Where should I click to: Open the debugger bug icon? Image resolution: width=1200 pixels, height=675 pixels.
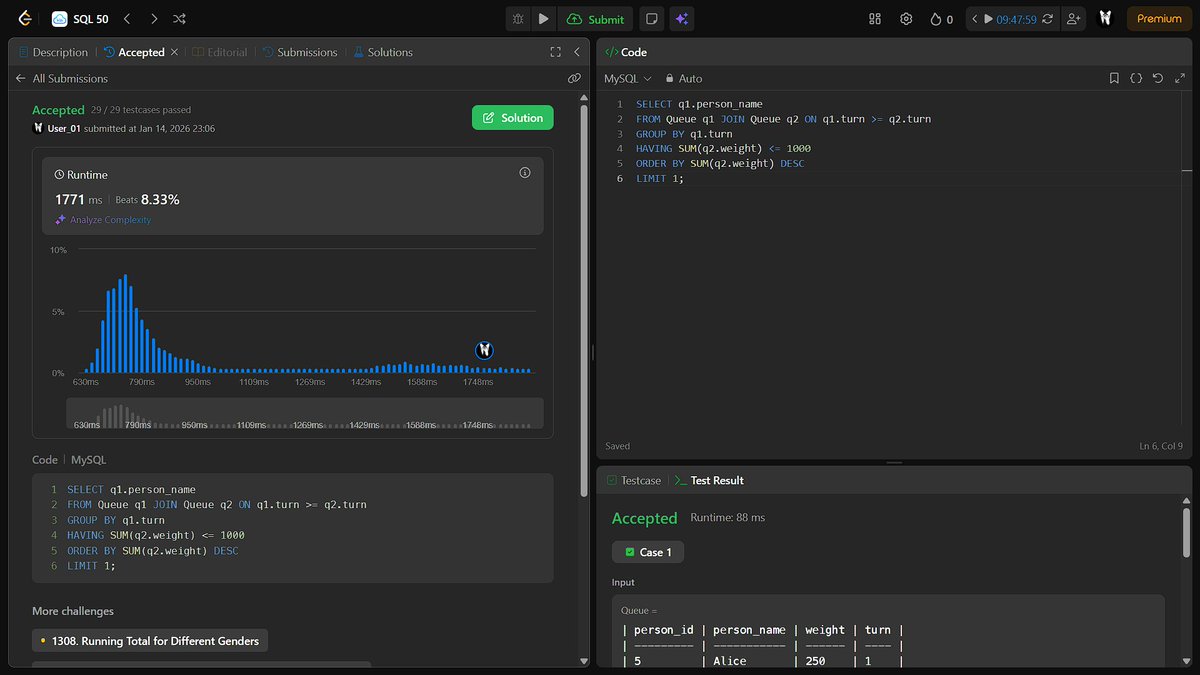point(518,18)
